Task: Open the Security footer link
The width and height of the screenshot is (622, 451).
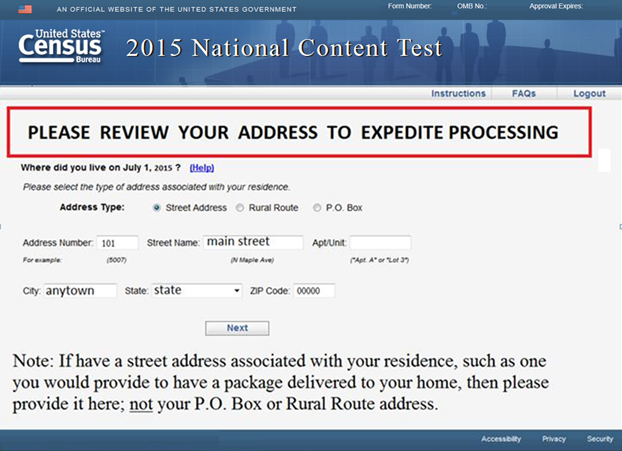Action: [x=600, y=439]
